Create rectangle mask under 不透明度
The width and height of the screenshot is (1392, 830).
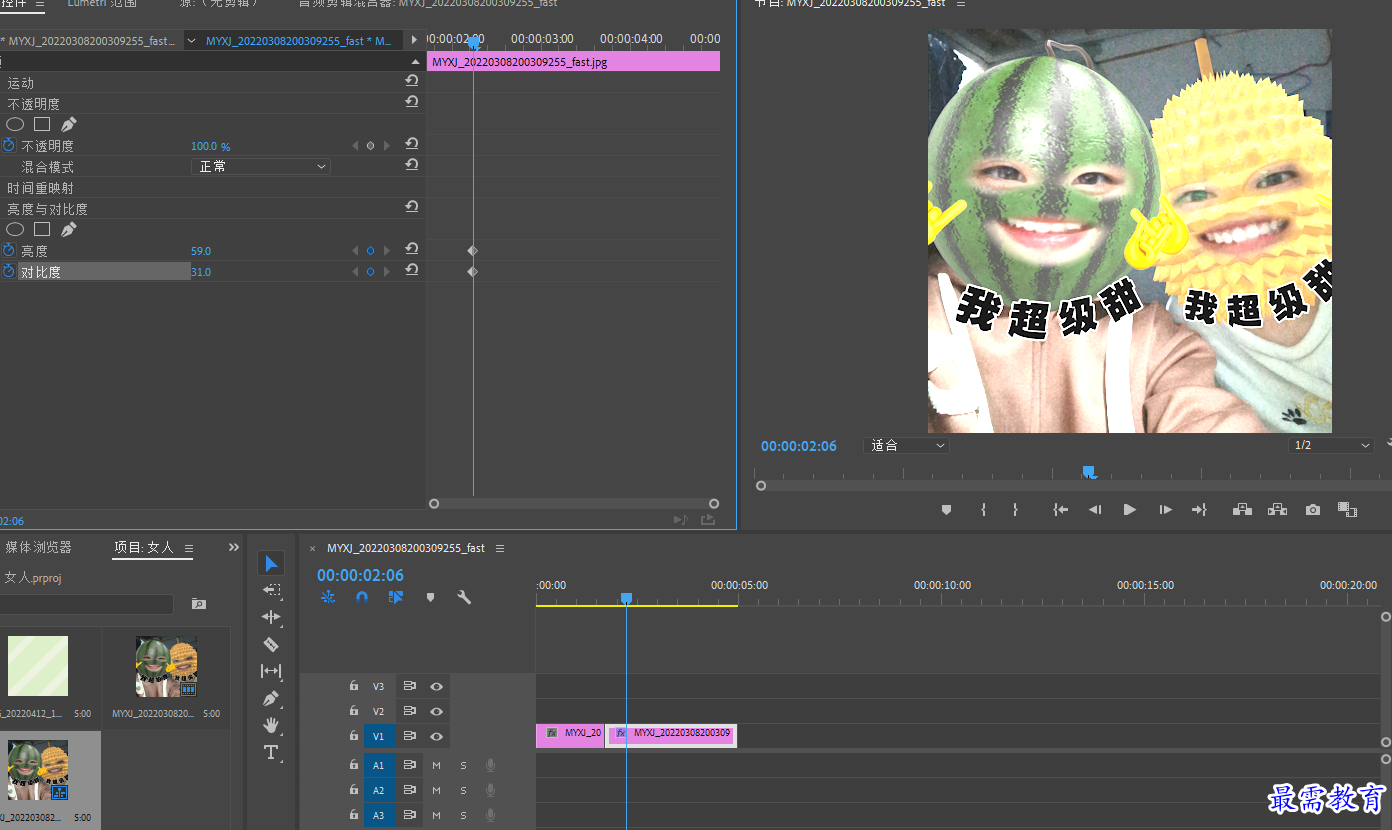click(x=42, y=125)
